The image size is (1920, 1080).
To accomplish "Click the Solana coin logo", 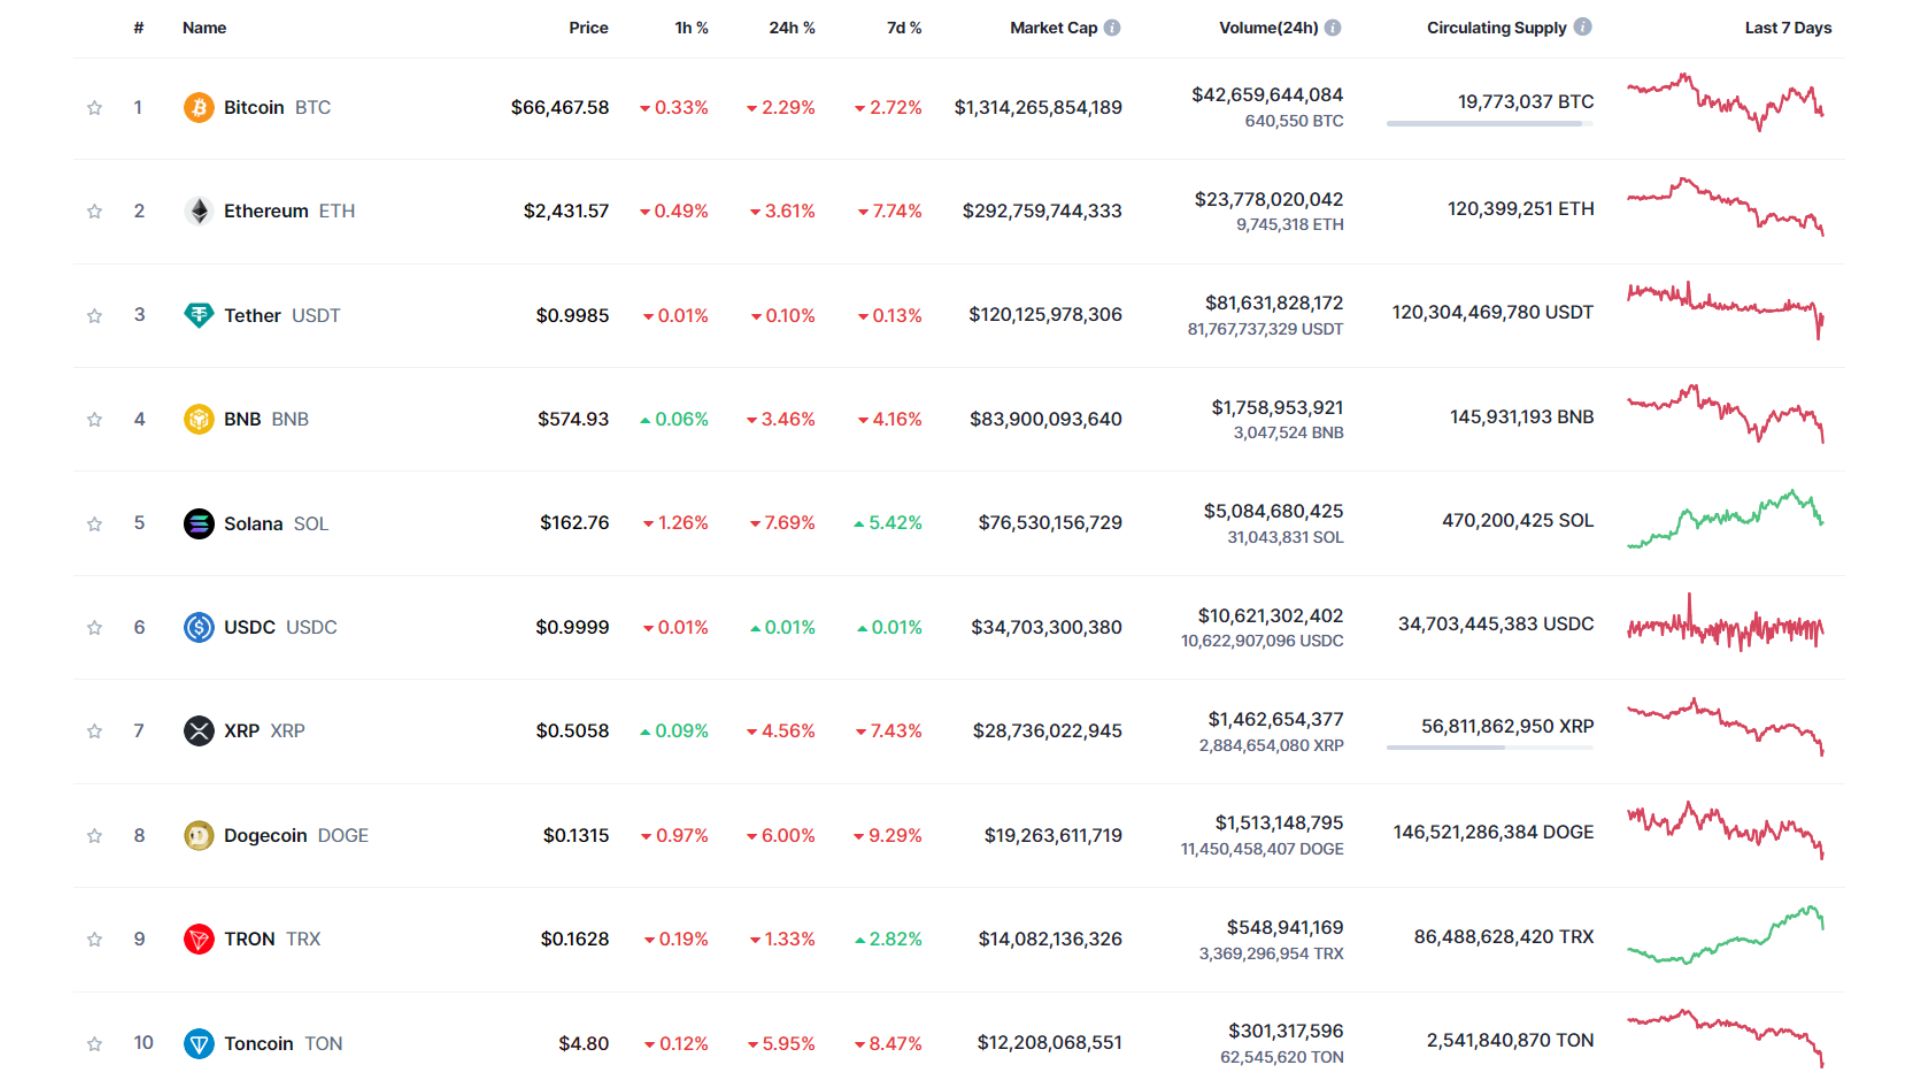I will pos(198,523).
